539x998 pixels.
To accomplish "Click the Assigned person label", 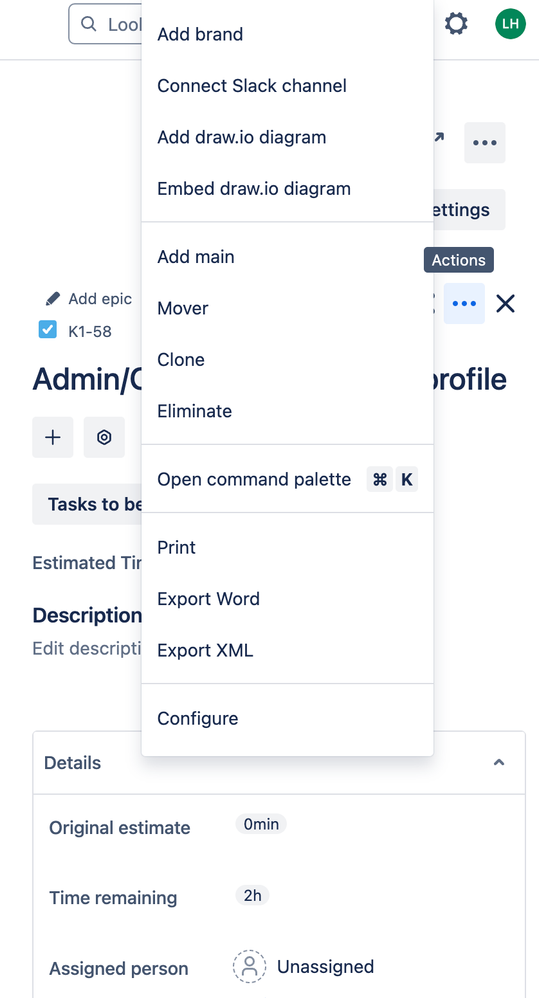I will [x=119, y=969].
